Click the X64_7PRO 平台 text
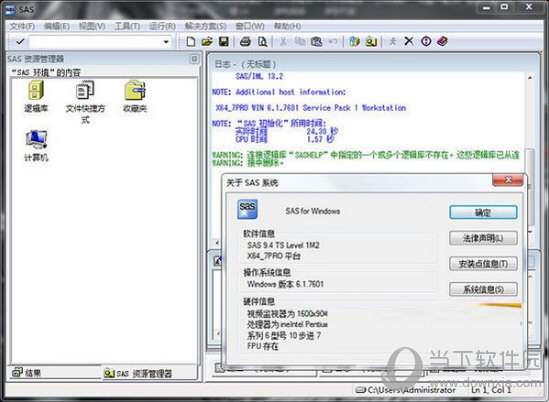Image resolution: width=549 pixels, height=402 pixels. (x=273, y=256)
